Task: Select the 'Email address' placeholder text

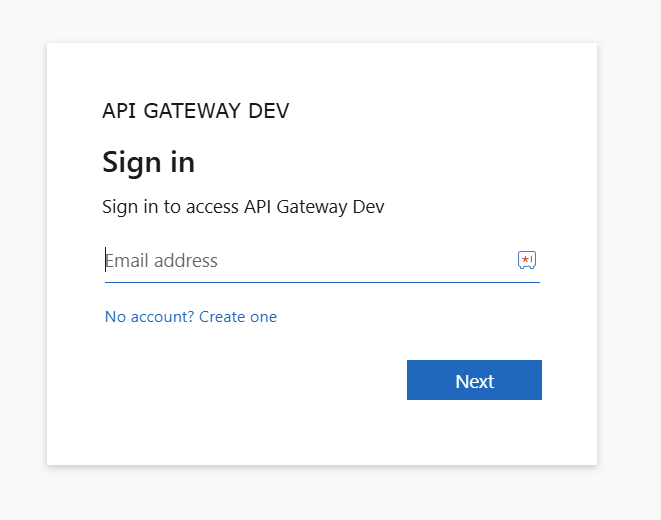Action: pyautogui.click(x=161, y=261)
